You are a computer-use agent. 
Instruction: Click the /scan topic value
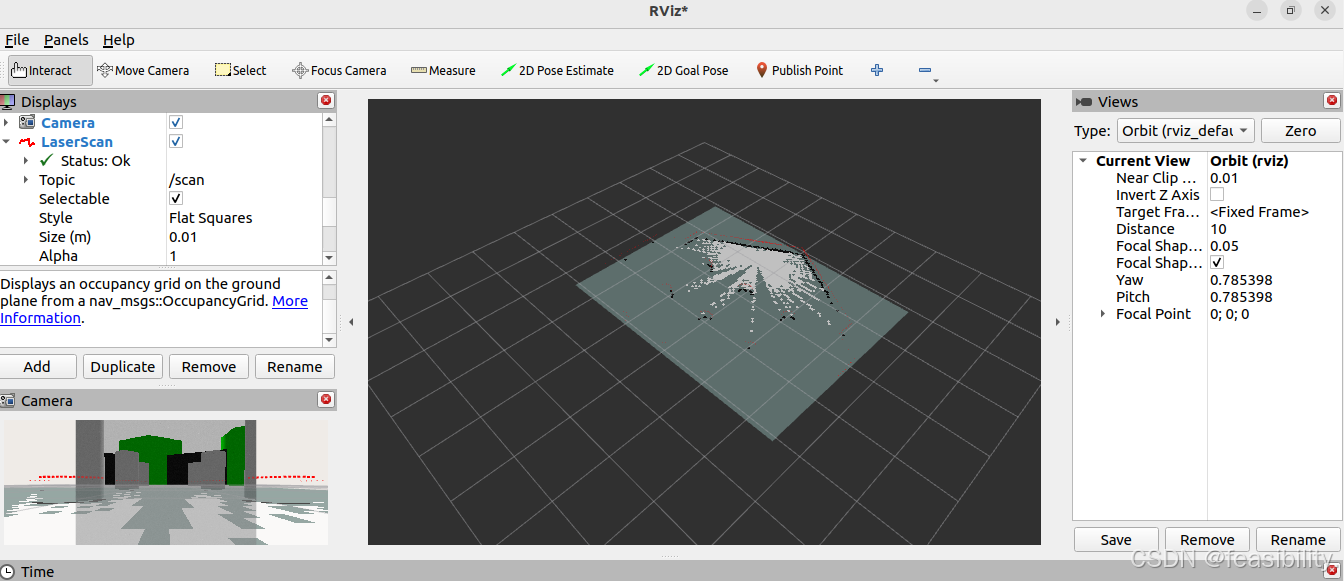point(187,180)
